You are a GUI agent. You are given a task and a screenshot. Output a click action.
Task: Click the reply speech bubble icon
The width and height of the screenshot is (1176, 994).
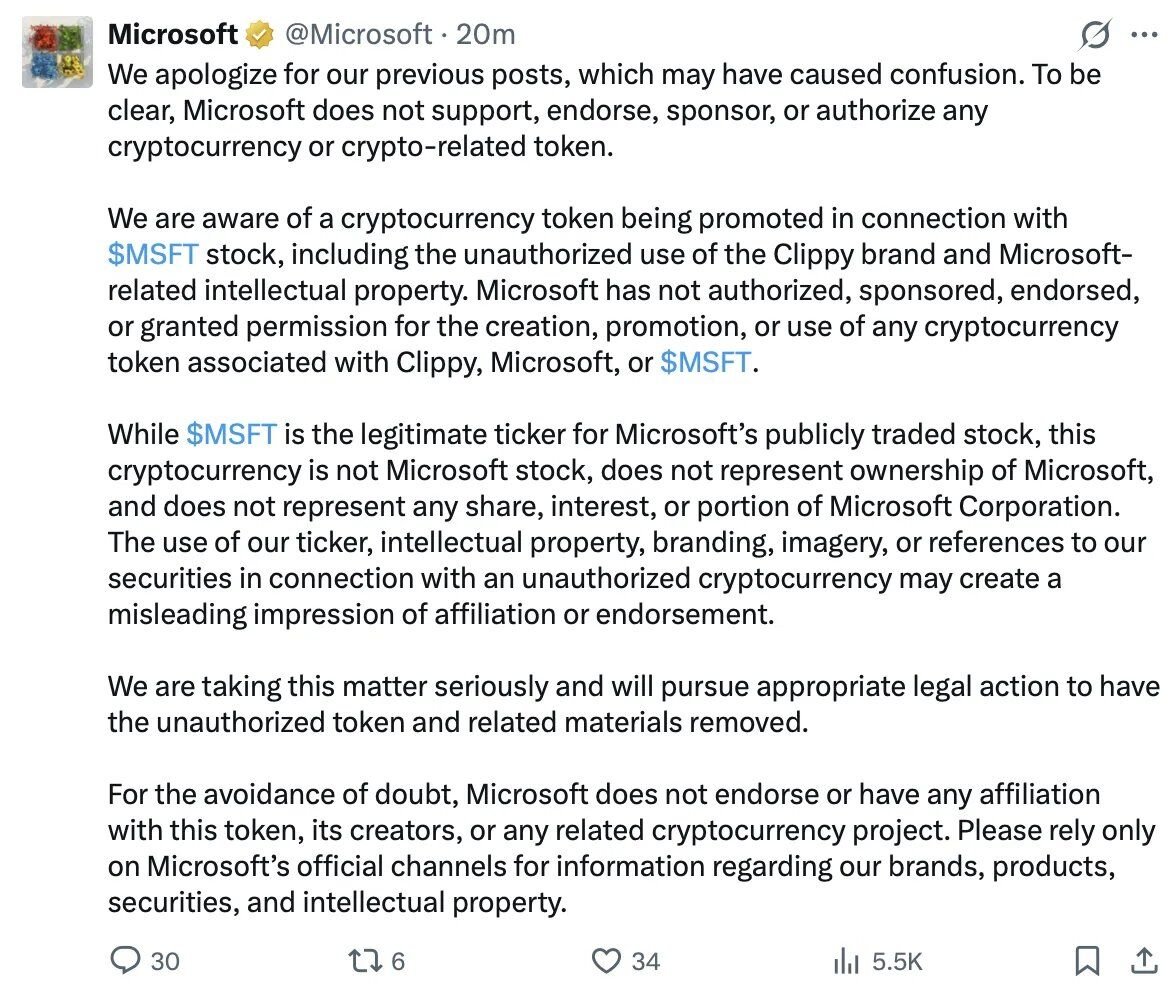tap(125, 960)
